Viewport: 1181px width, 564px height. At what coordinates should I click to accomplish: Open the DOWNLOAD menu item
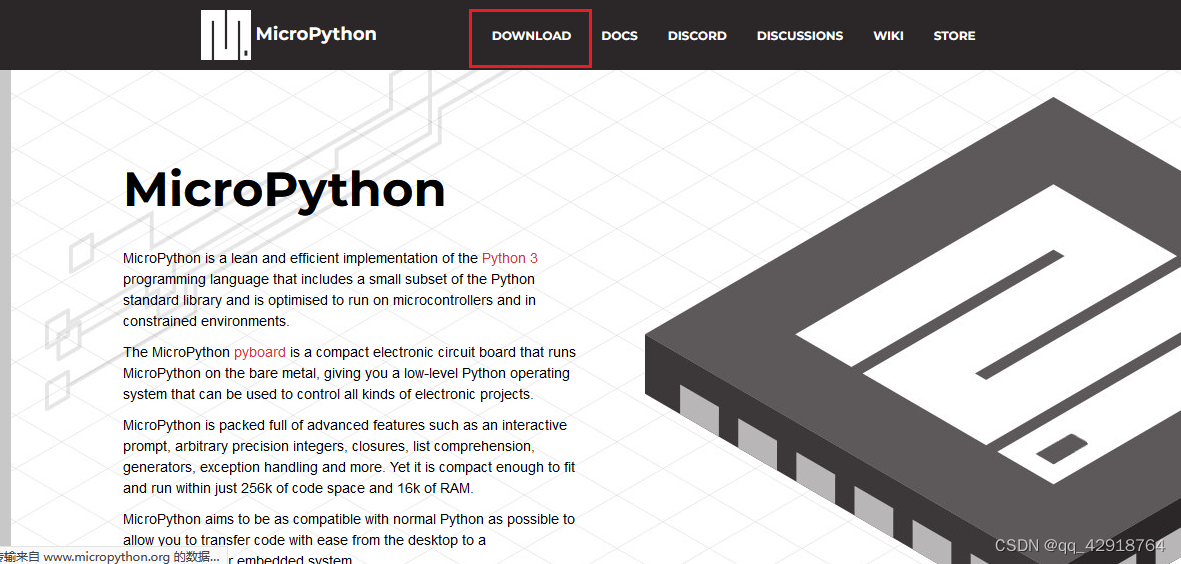point(531,35)
